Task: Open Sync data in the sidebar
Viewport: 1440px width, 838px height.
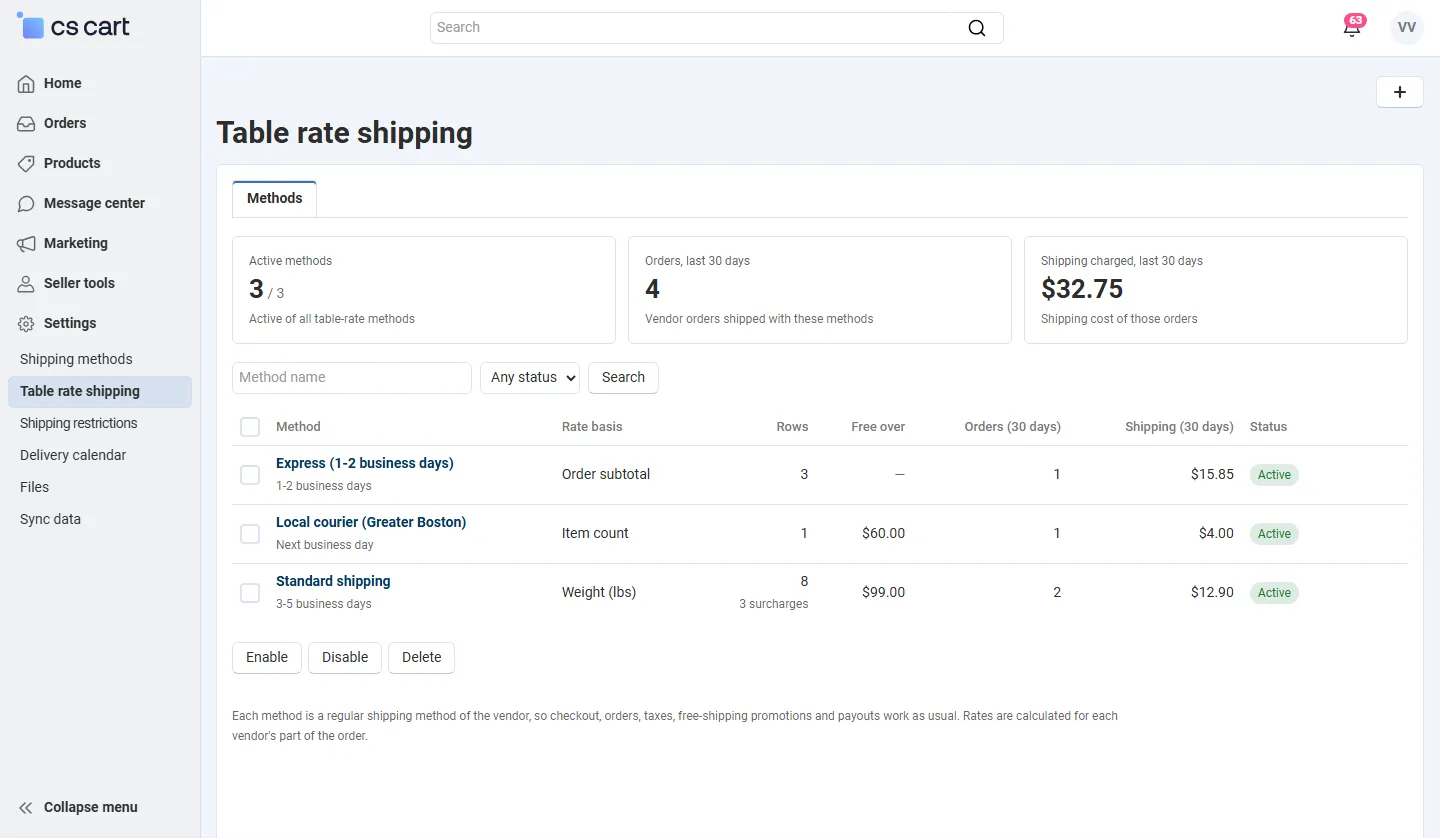Action: tap(100, 519)
